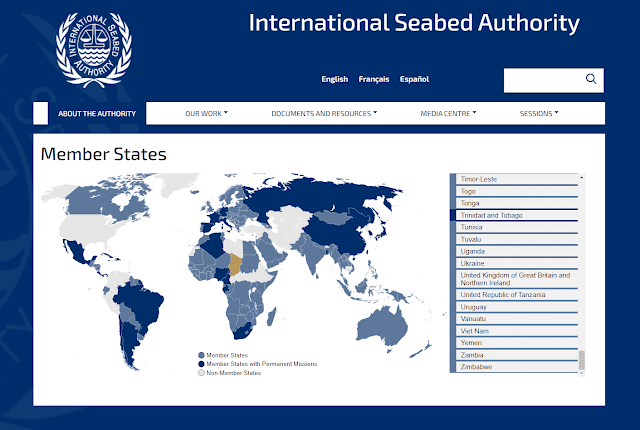Click Brazil on the world map
Image resolution: width=640 pixels, height=430 pixels.
pos(141,302)
